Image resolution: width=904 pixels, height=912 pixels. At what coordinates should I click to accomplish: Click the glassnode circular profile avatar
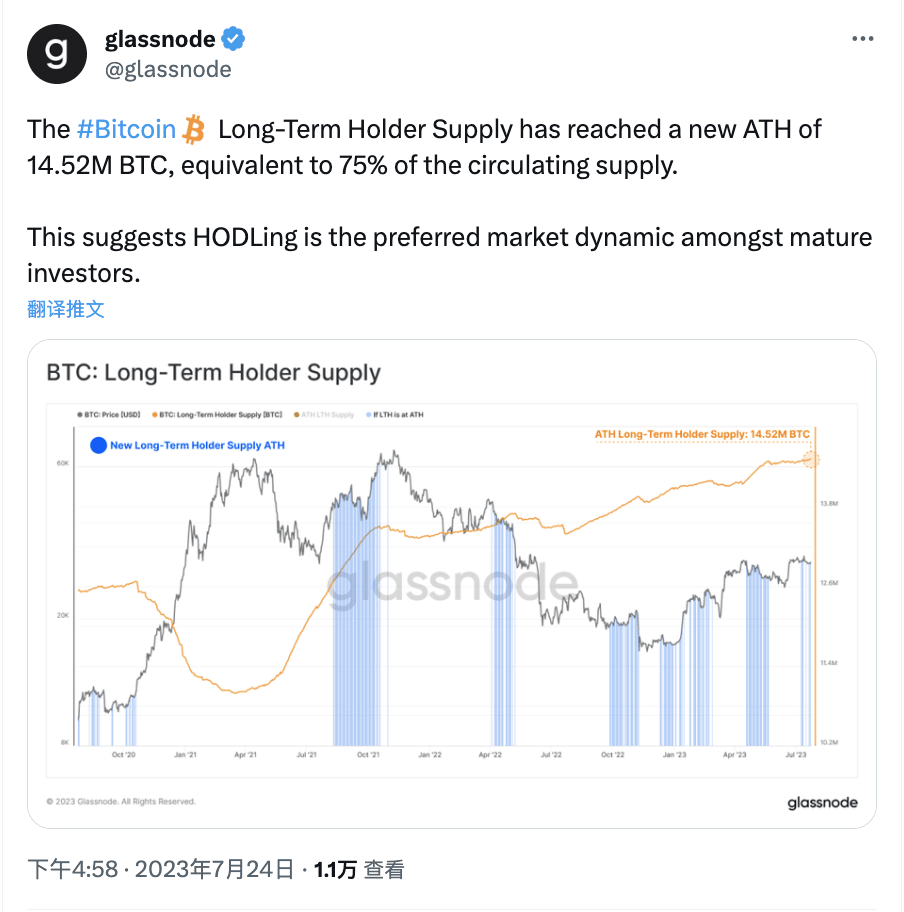(x=57, y=54)
